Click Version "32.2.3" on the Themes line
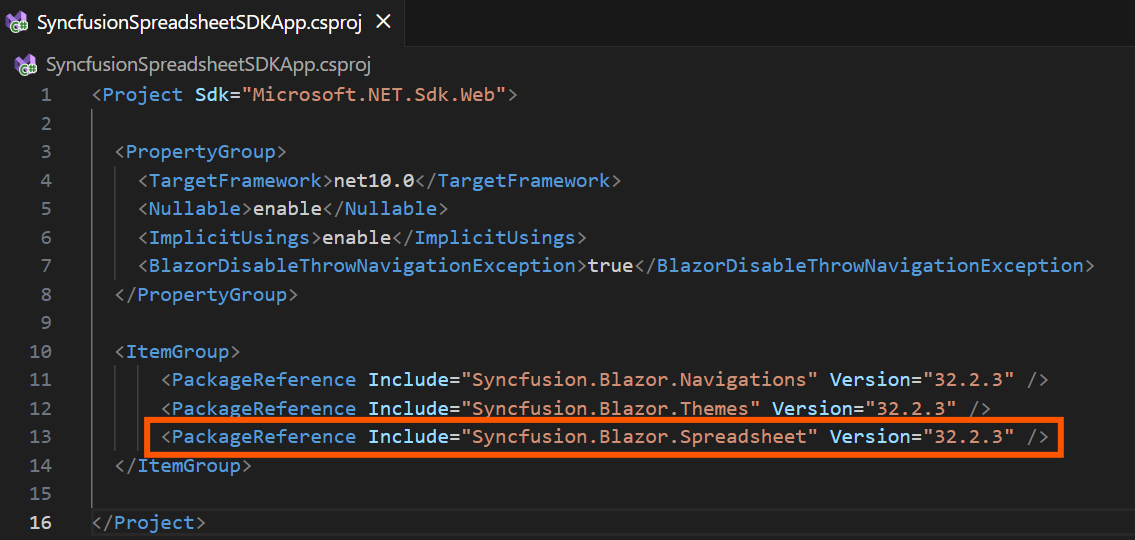 click(x=910, y=408)
